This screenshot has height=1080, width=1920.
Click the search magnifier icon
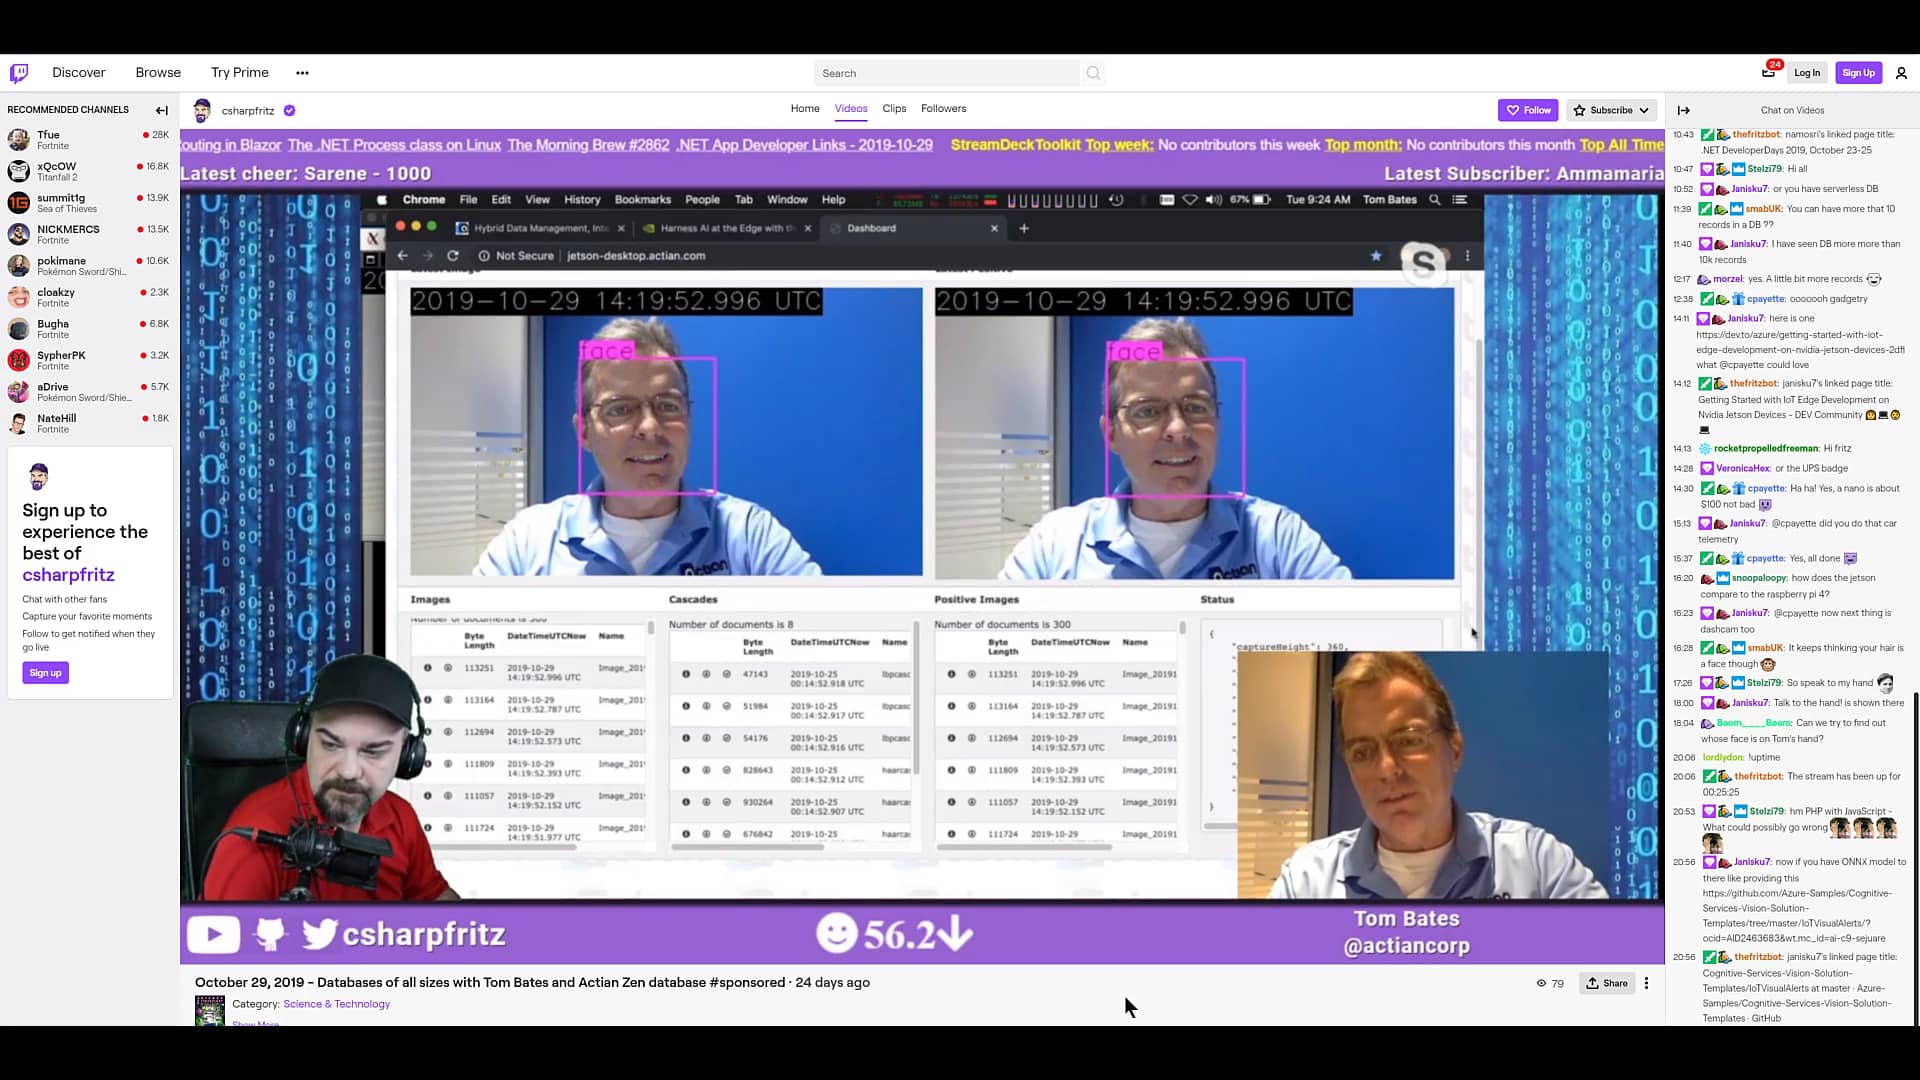(x=1093, y=73)
